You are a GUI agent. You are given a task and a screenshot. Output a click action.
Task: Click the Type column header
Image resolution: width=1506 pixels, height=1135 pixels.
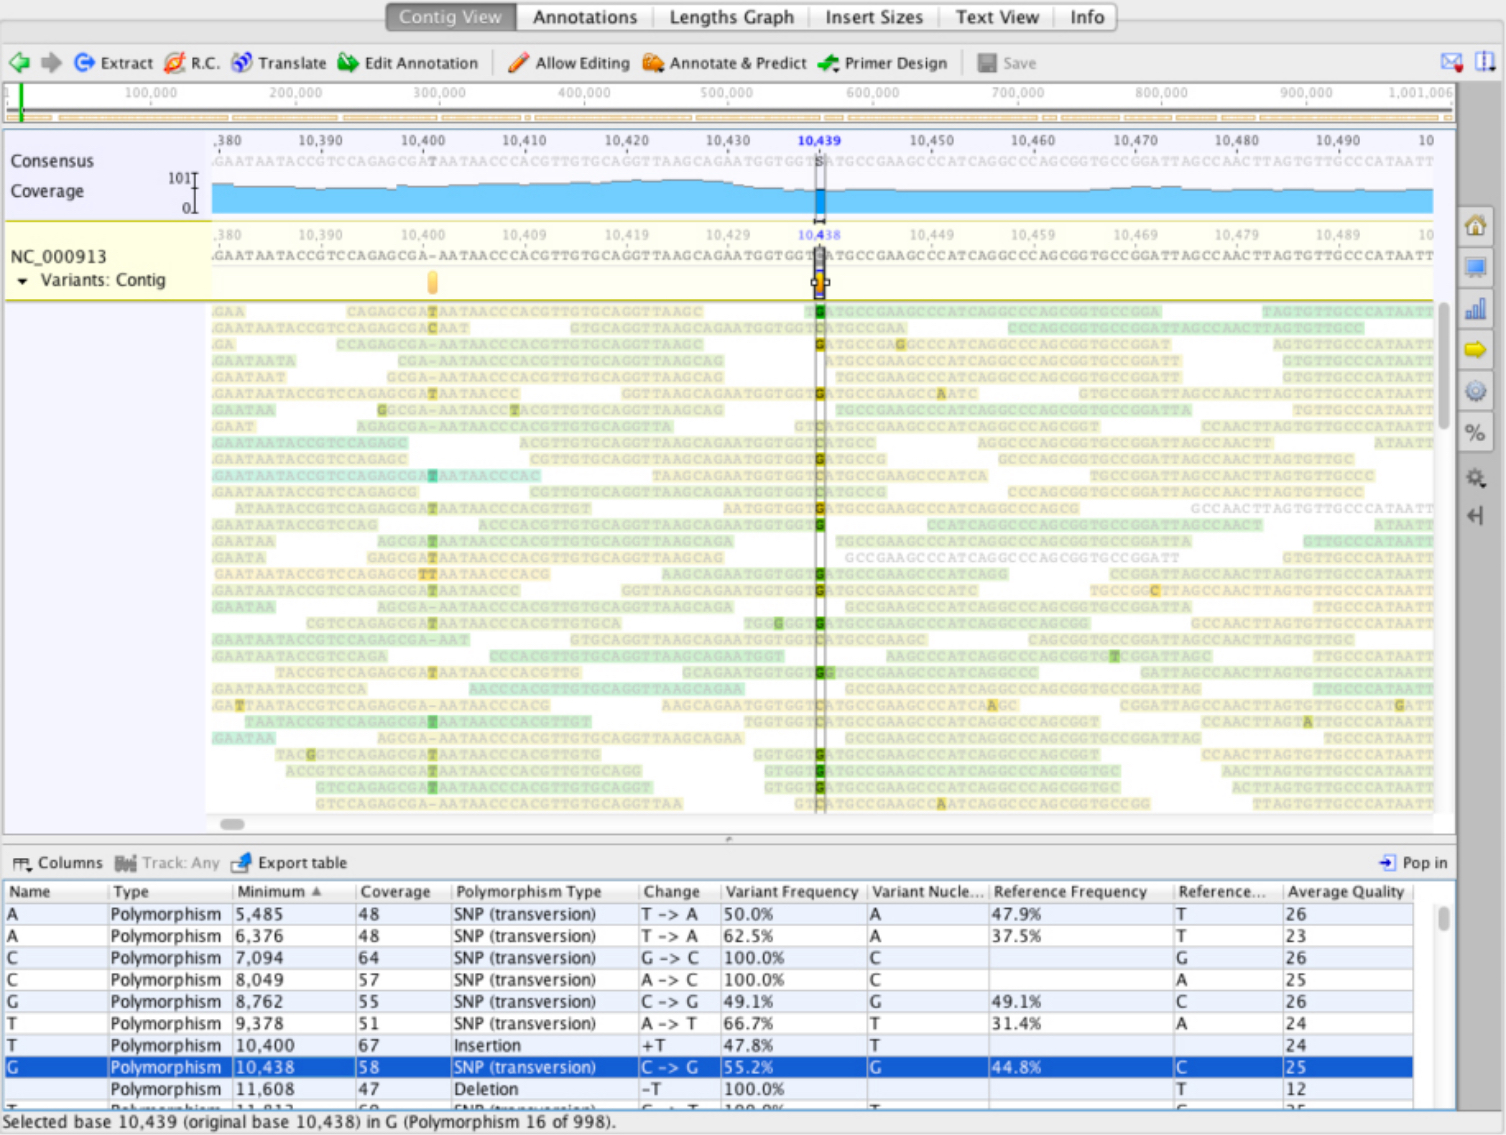(169, 892)
